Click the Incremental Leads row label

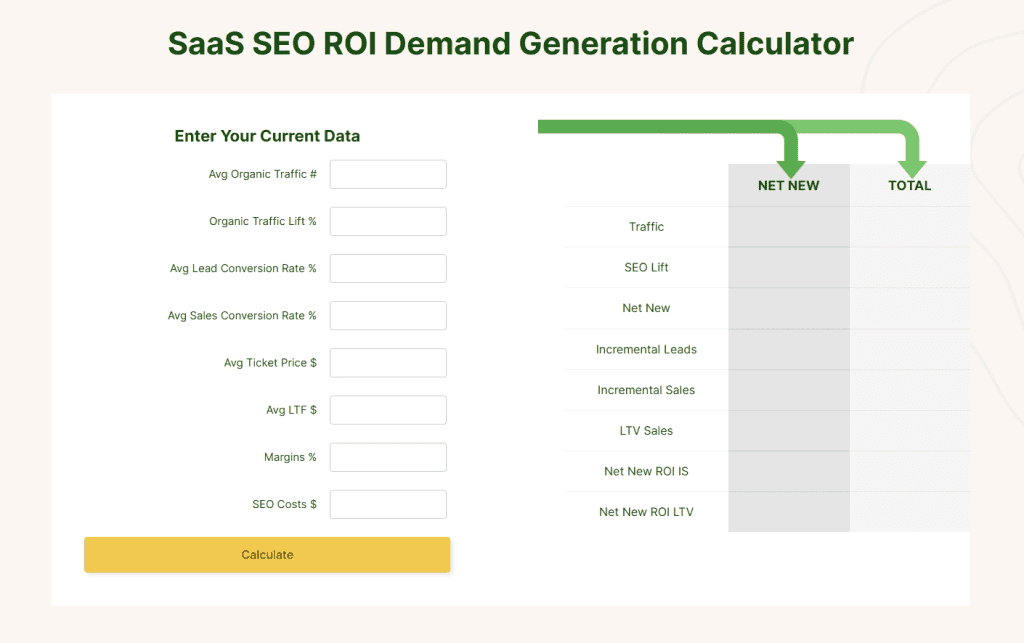[646, 349]
